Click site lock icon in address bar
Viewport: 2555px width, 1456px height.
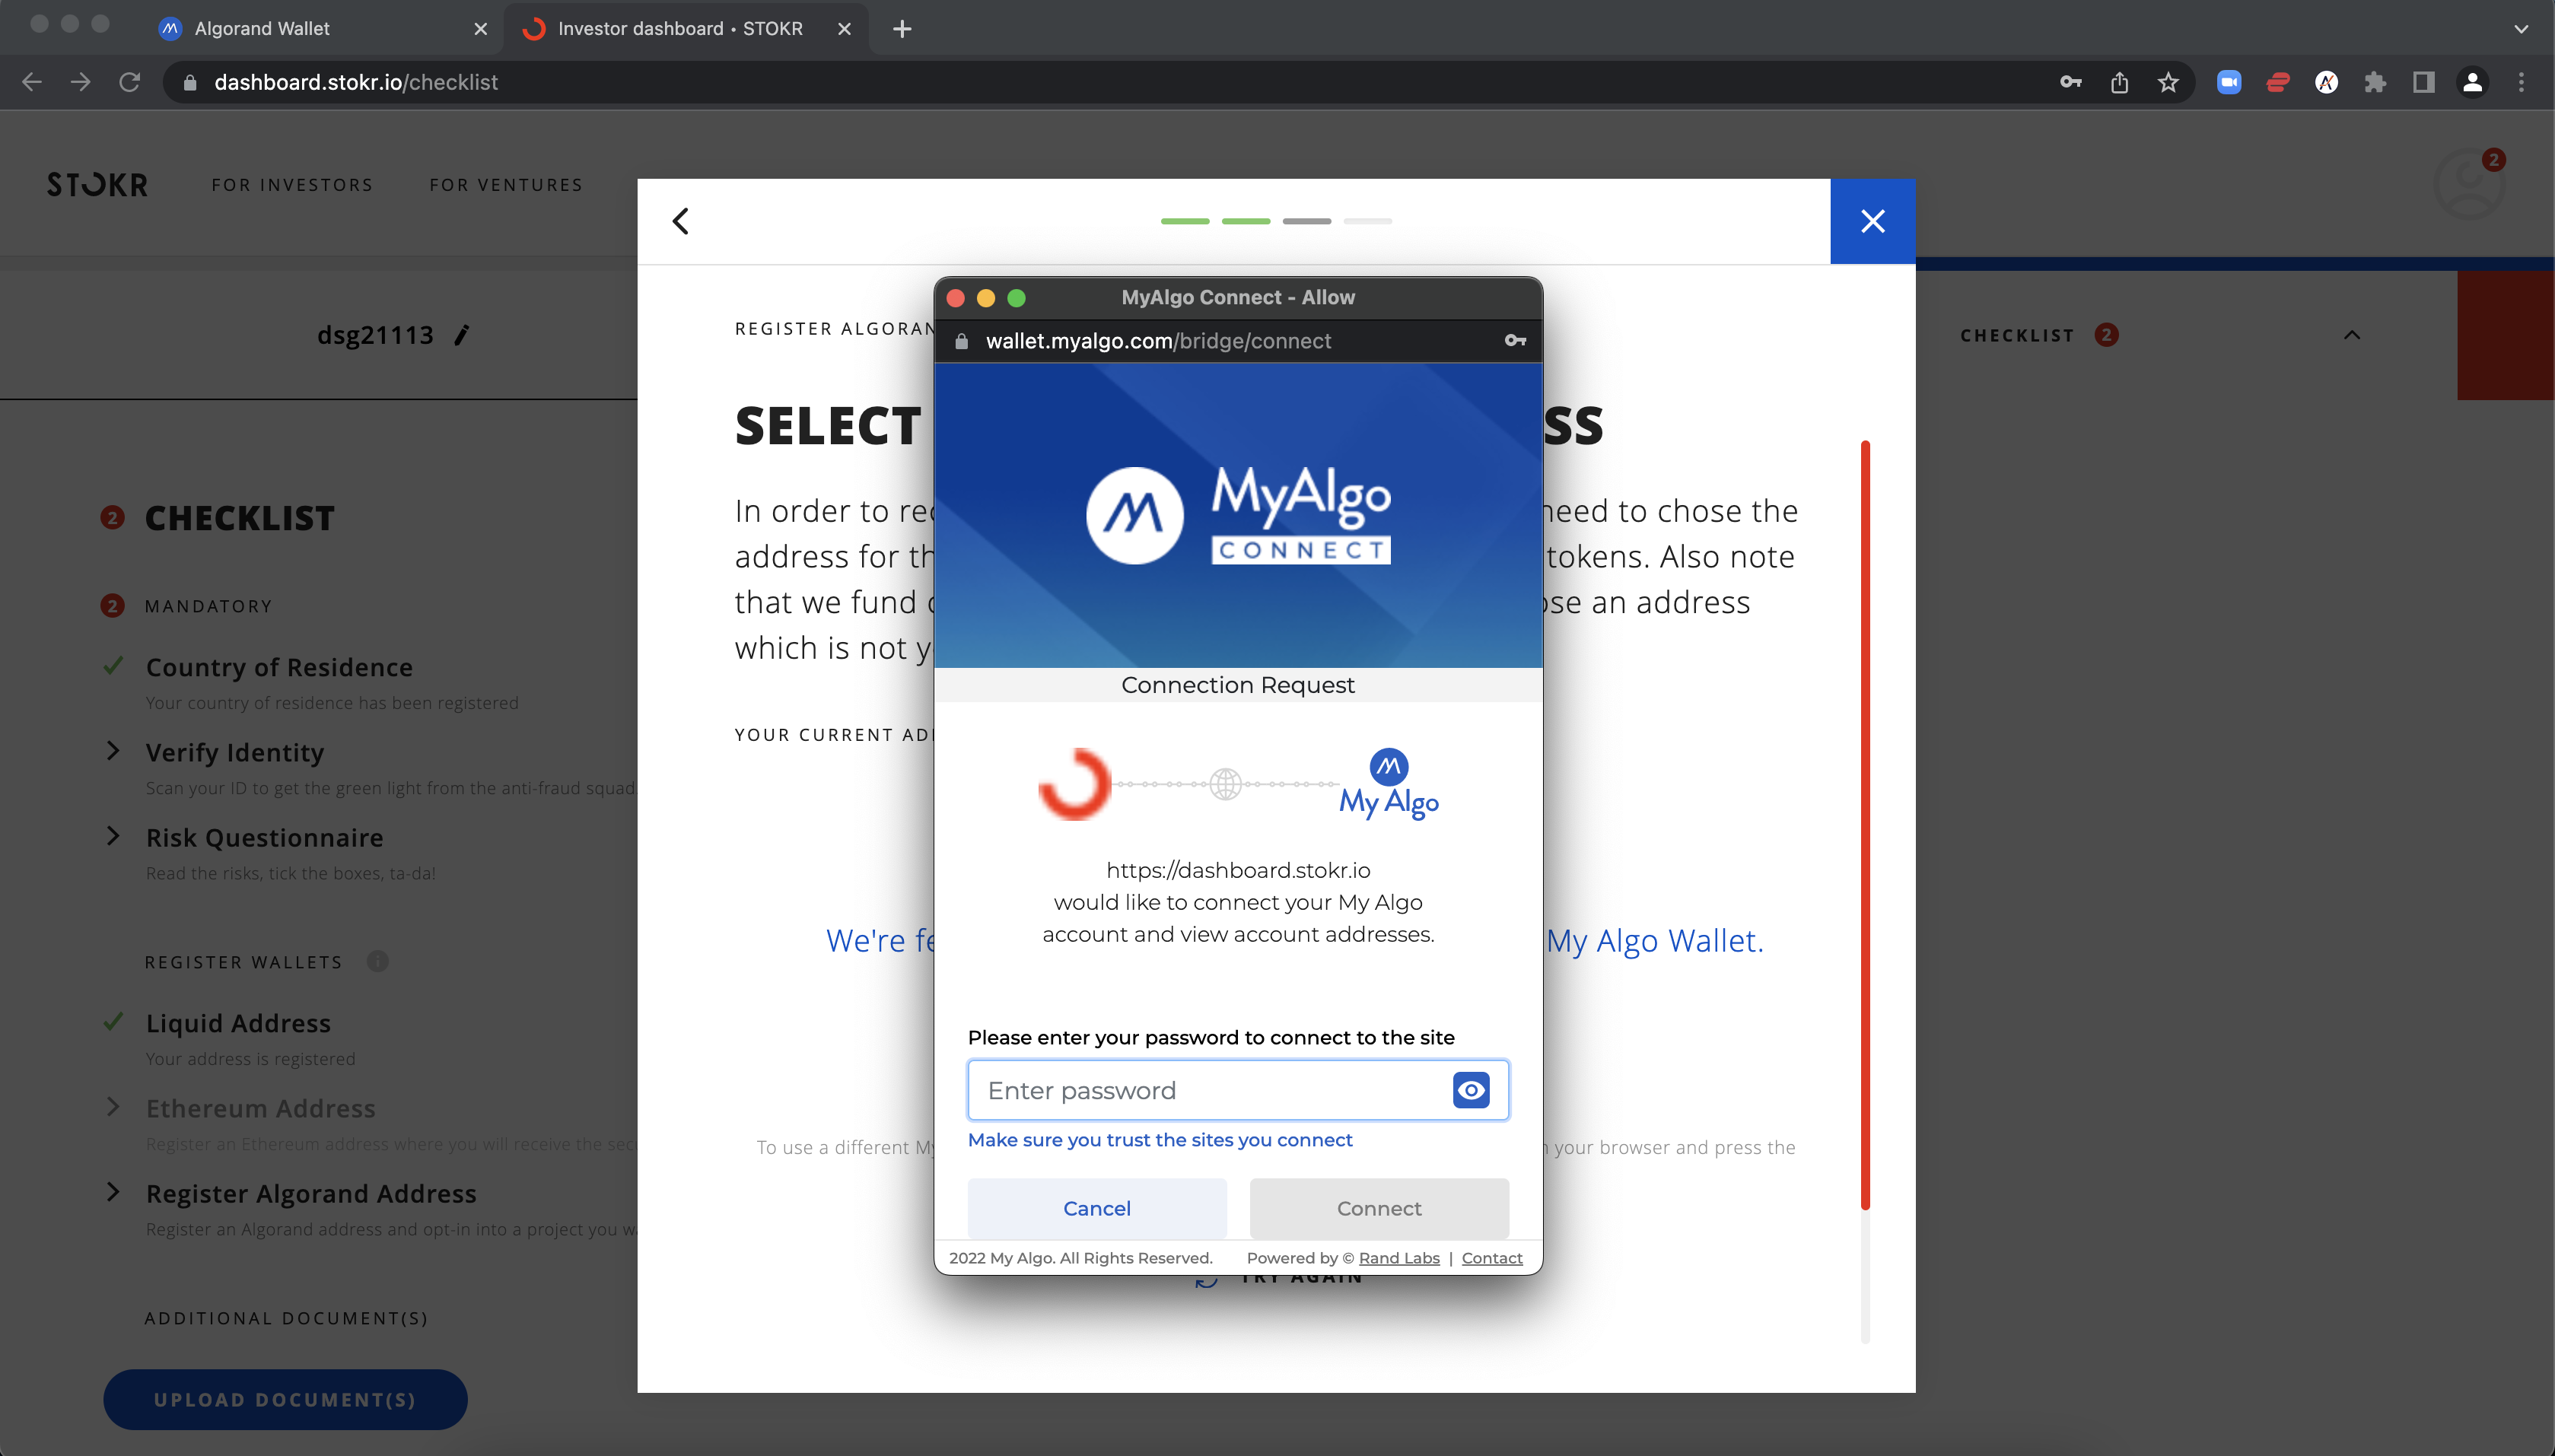click(189, 83)
